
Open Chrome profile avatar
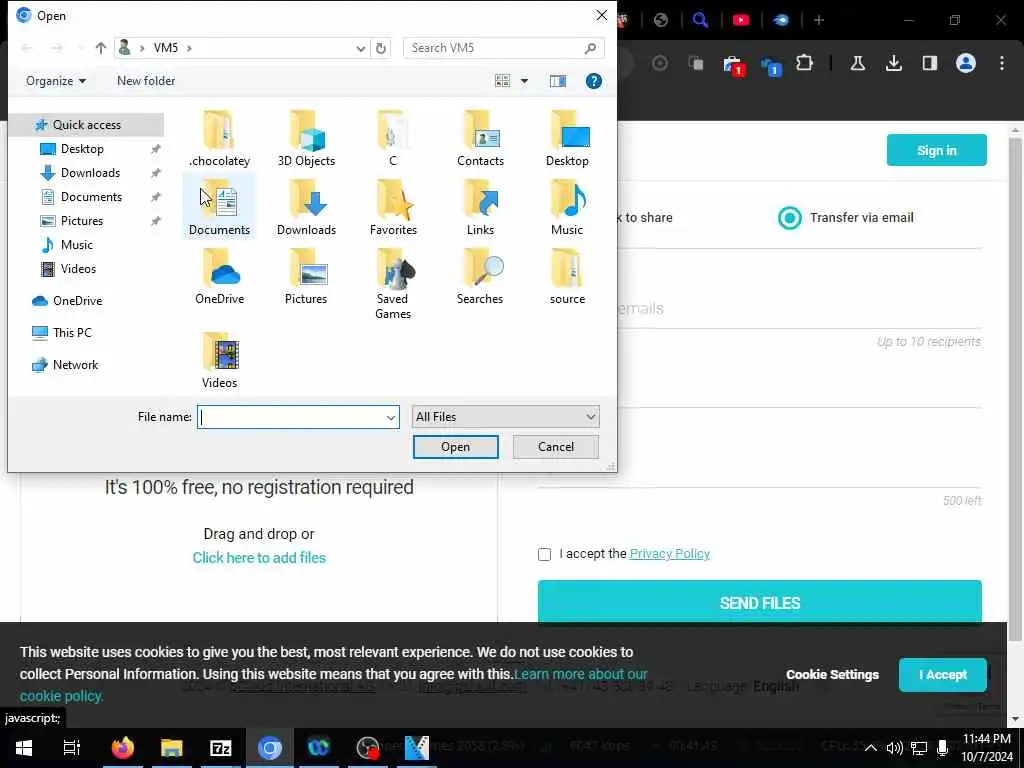[x=966, y=63]
